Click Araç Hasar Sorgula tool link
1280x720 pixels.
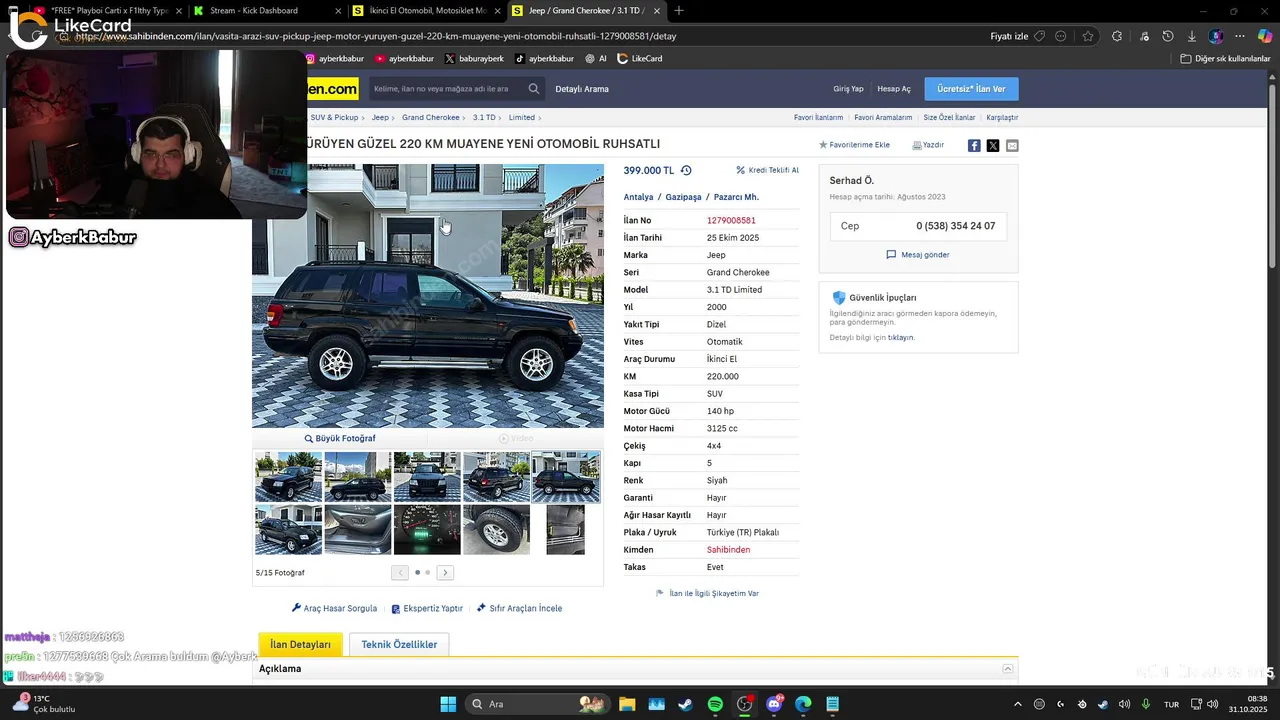click(334, 608)
